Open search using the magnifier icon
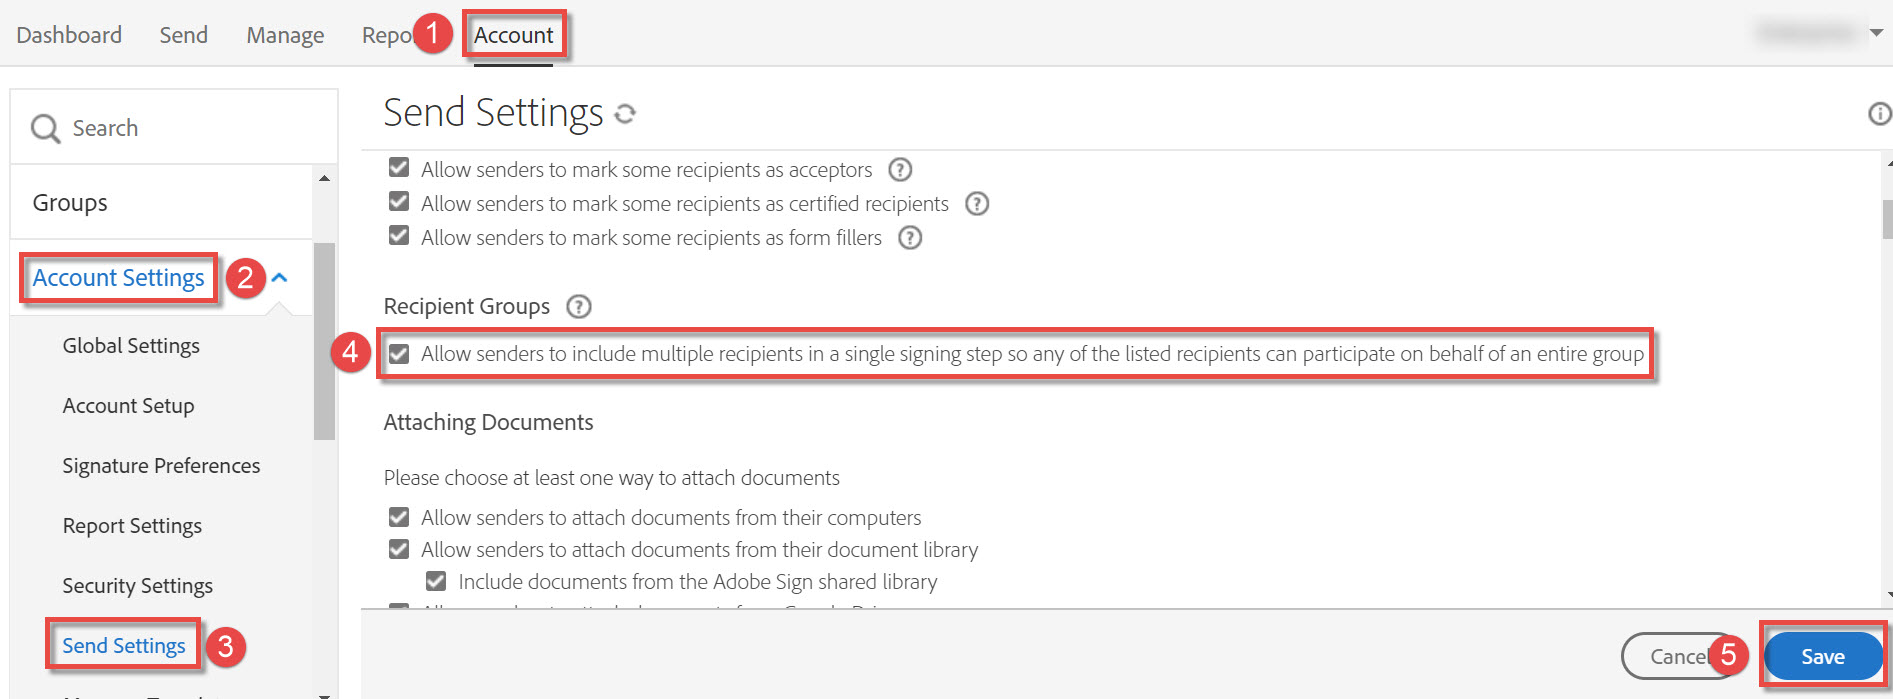Viewport: 1893px width, 699px height. [45, 127]
